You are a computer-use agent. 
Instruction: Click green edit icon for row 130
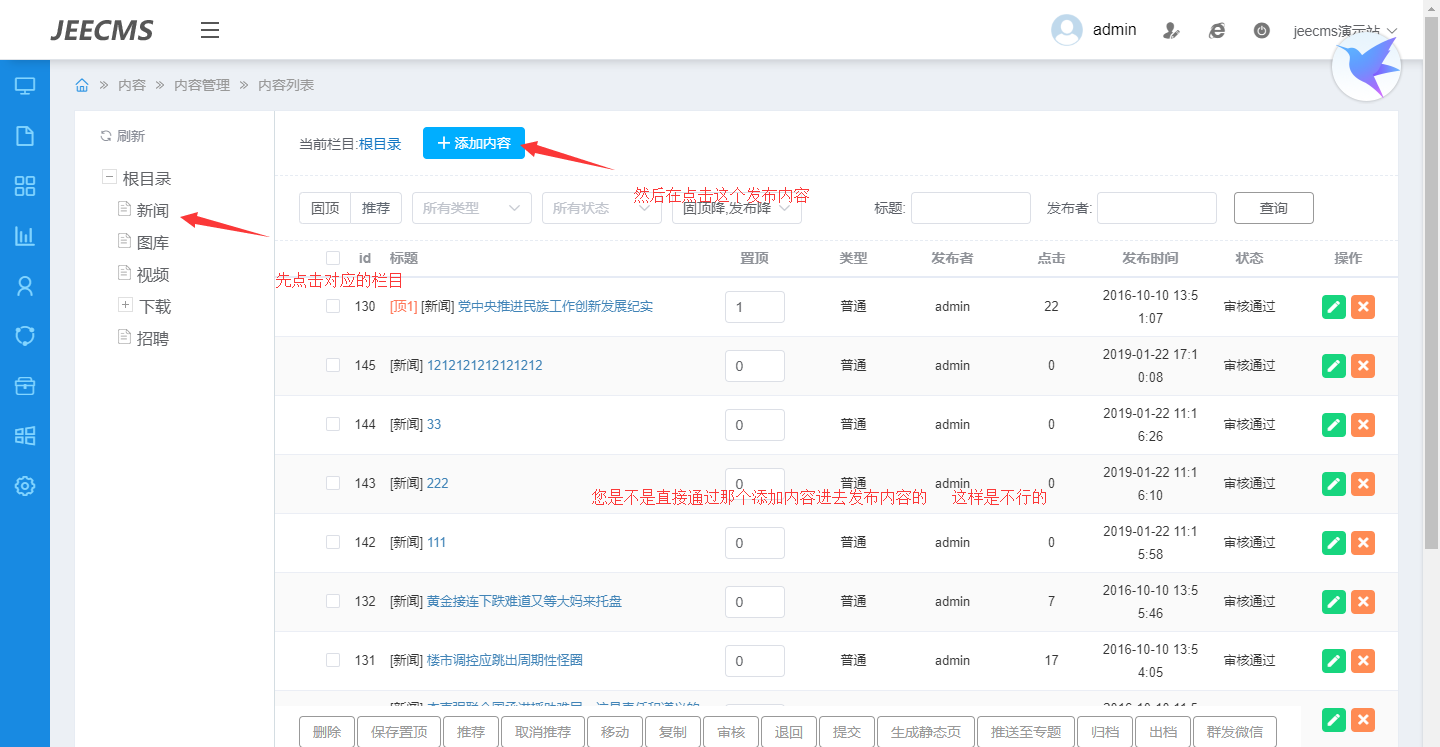point(1333,307)
